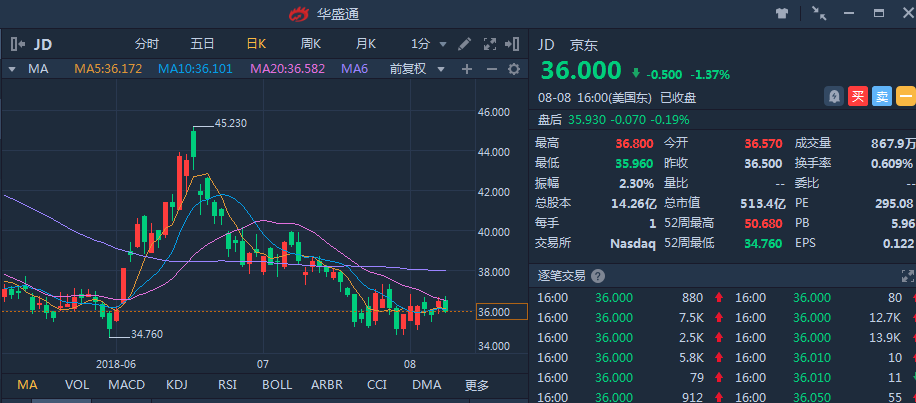Select the KDJ indicator
916x403 pixels.
point(179,385)
